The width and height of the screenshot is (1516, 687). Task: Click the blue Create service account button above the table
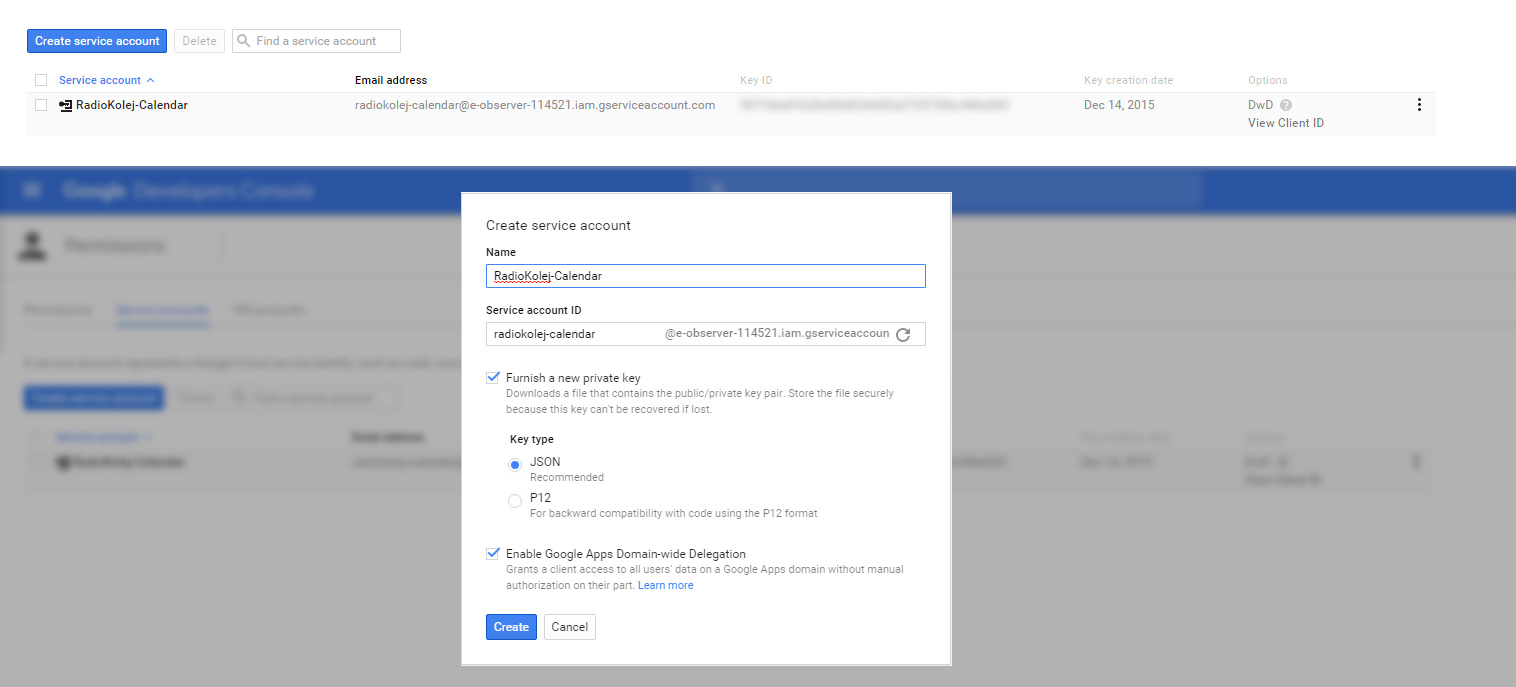97,41
